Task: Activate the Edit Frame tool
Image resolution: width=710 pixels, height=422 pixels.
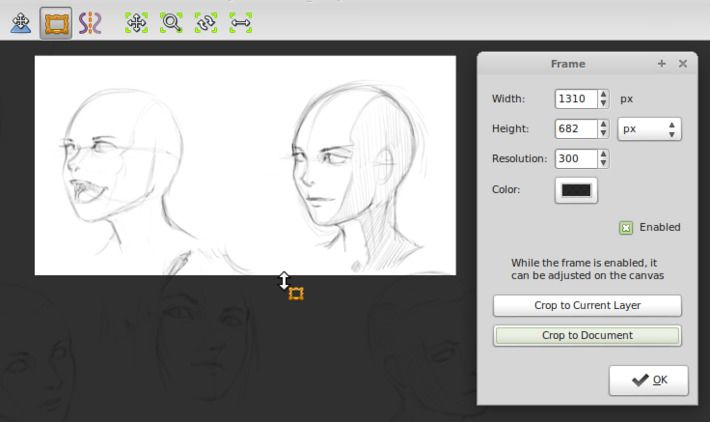Action: pos(56,23)
